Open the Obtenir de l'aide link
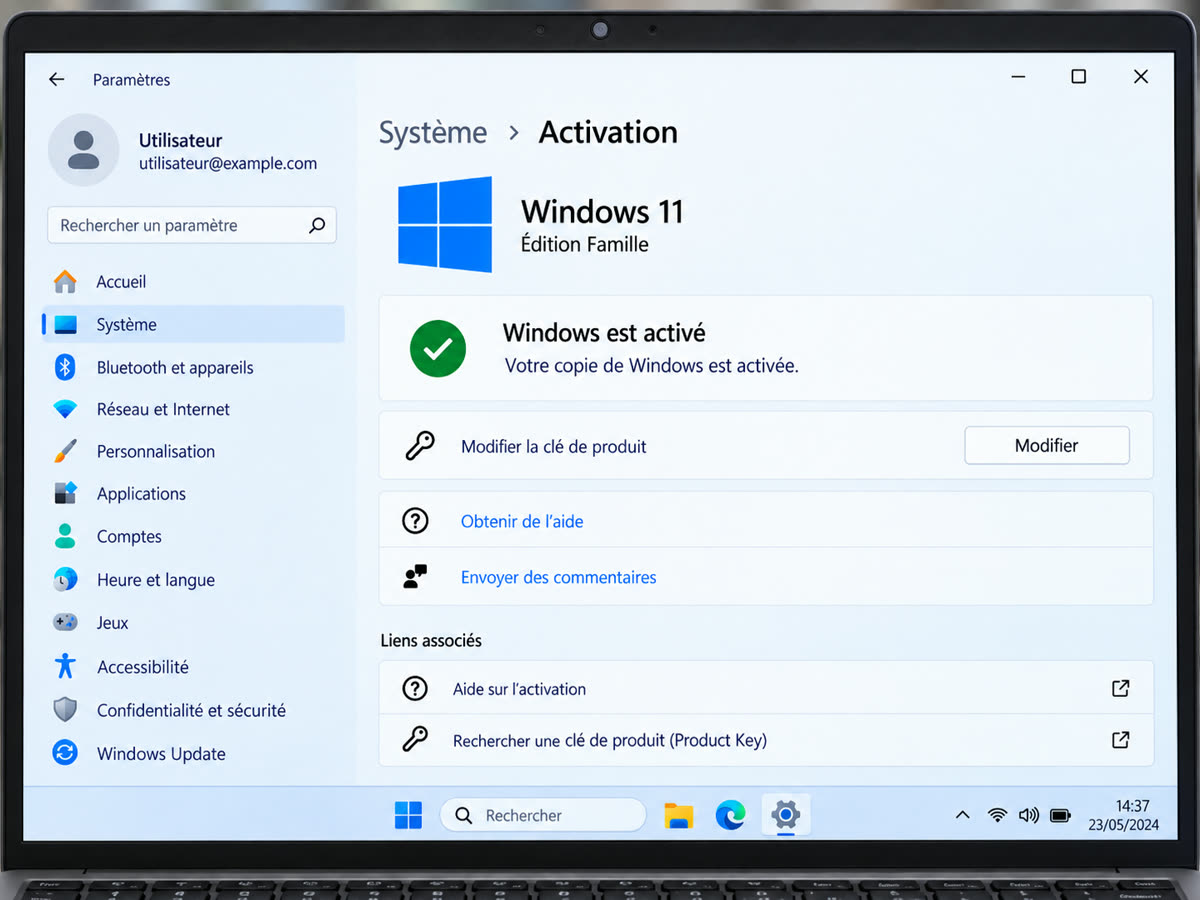This screenshot has height=900, width=1200. click(522, 521)
